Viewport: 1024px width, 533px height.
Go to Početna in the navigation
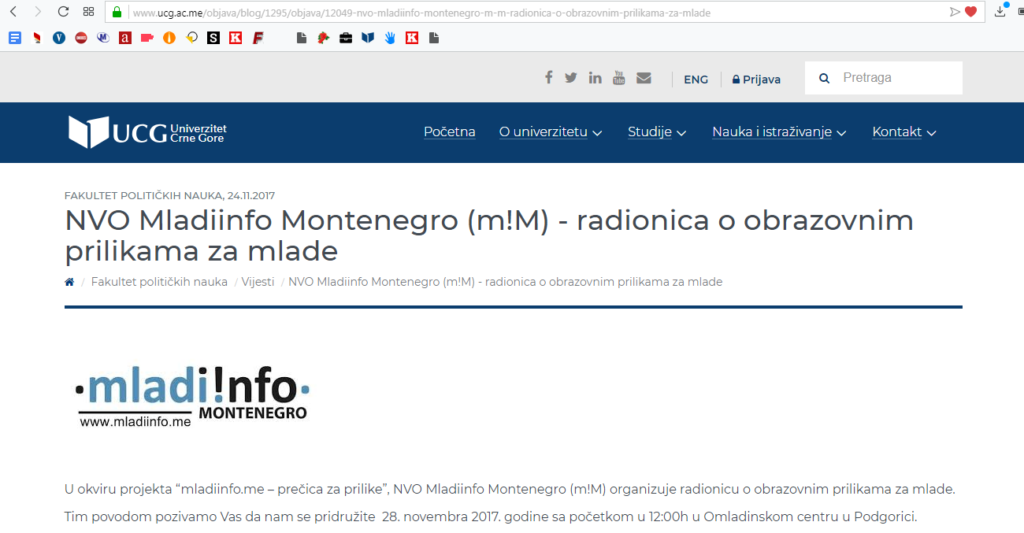449,132
